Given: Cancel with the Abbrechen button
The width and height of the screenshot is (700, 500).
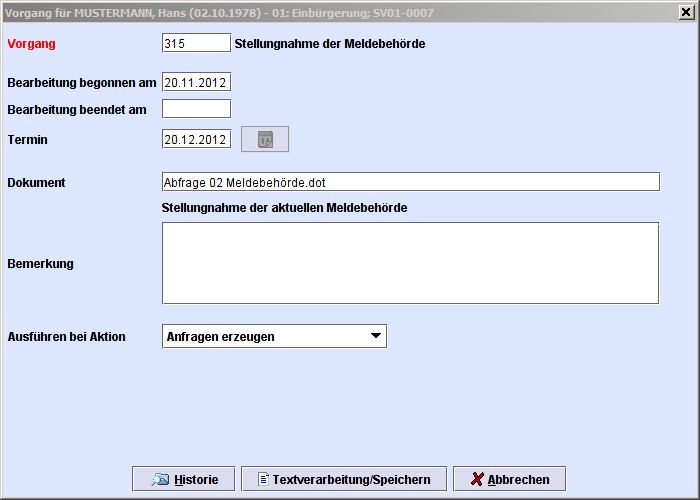Looking at the screenshot, I should [508, 479].
